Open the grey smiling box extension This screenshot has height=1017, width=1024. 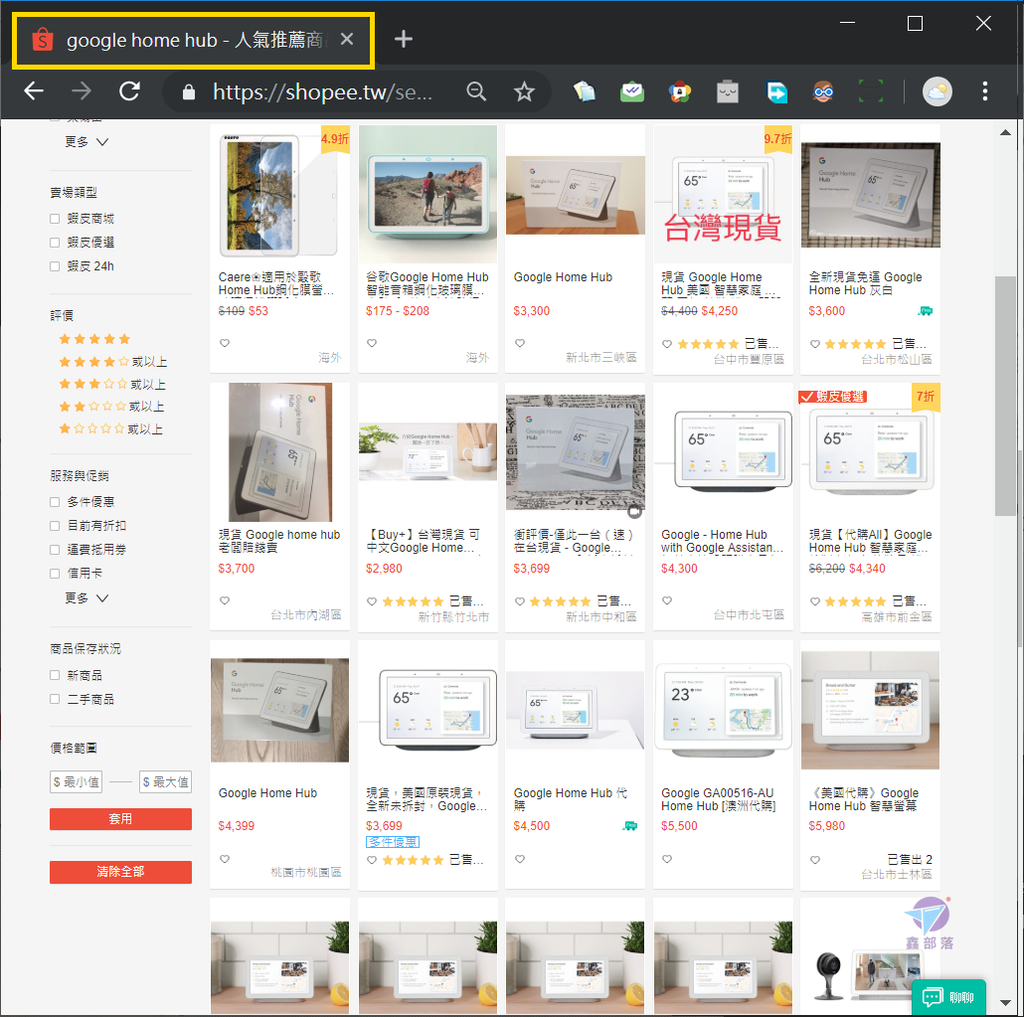click(727, 91)
